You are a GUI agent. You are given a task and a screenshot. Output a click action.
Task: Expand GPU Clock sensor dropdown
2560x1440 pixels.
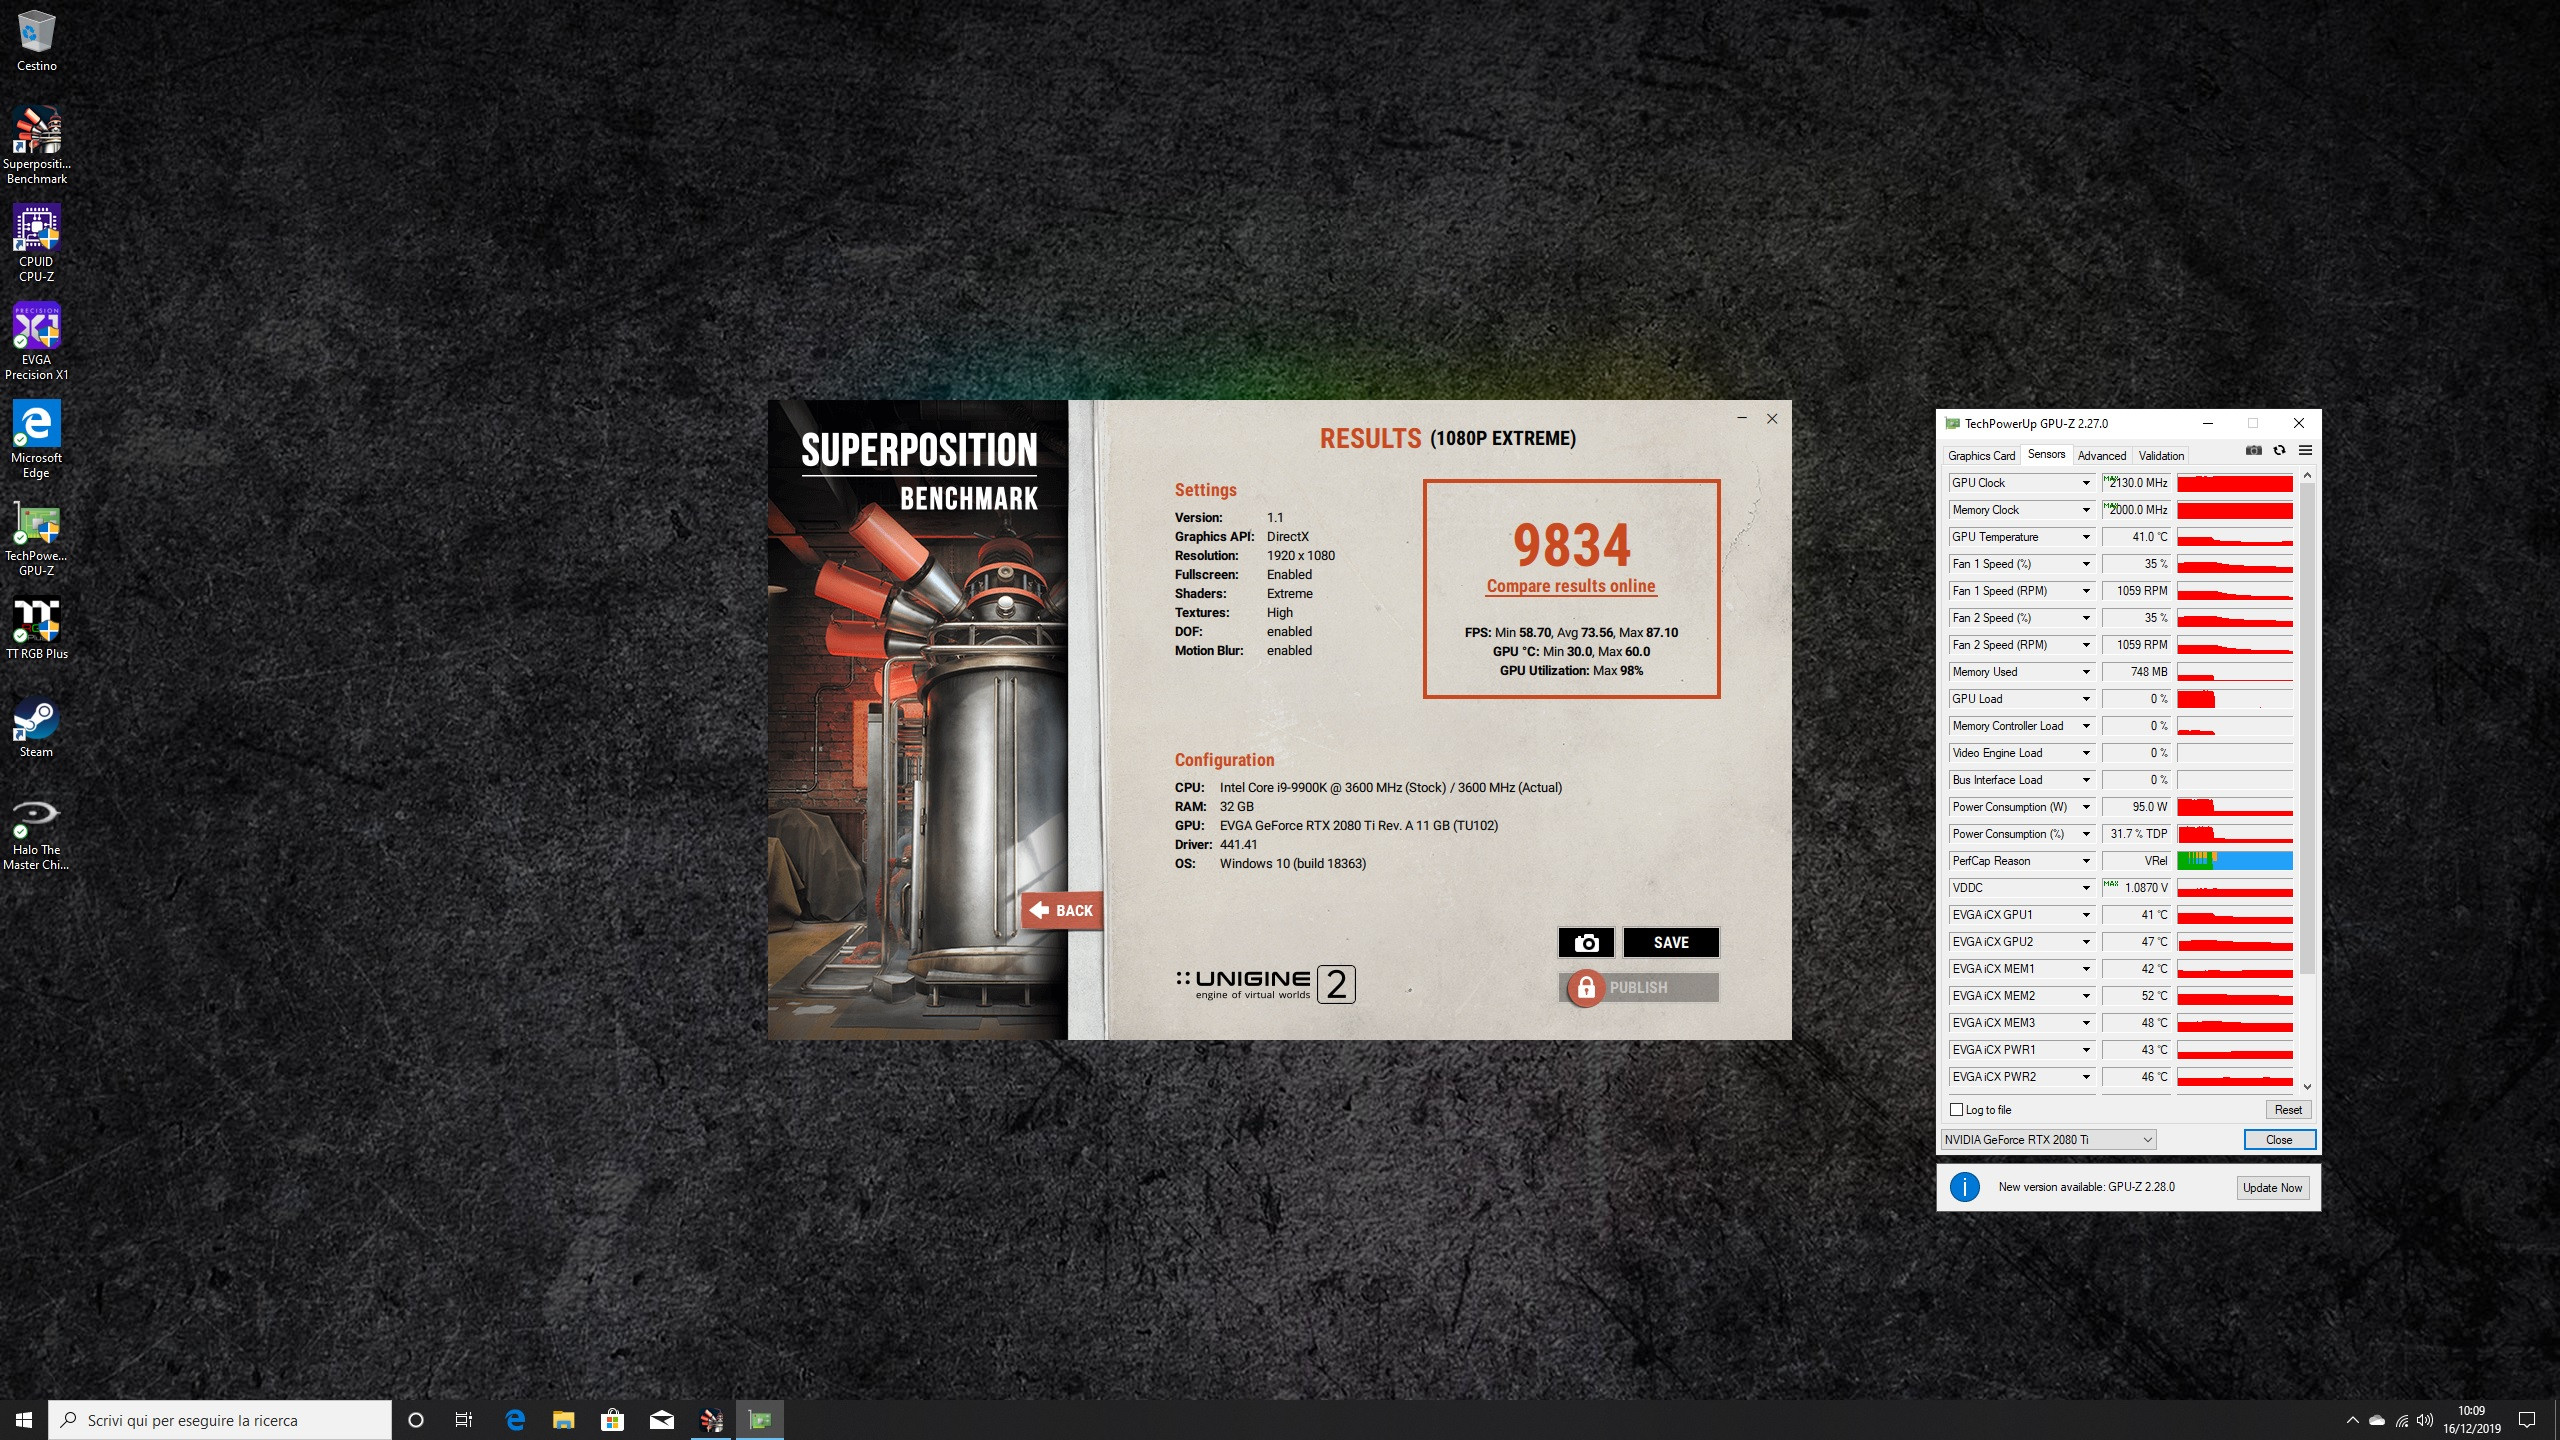click(2086, 483)
